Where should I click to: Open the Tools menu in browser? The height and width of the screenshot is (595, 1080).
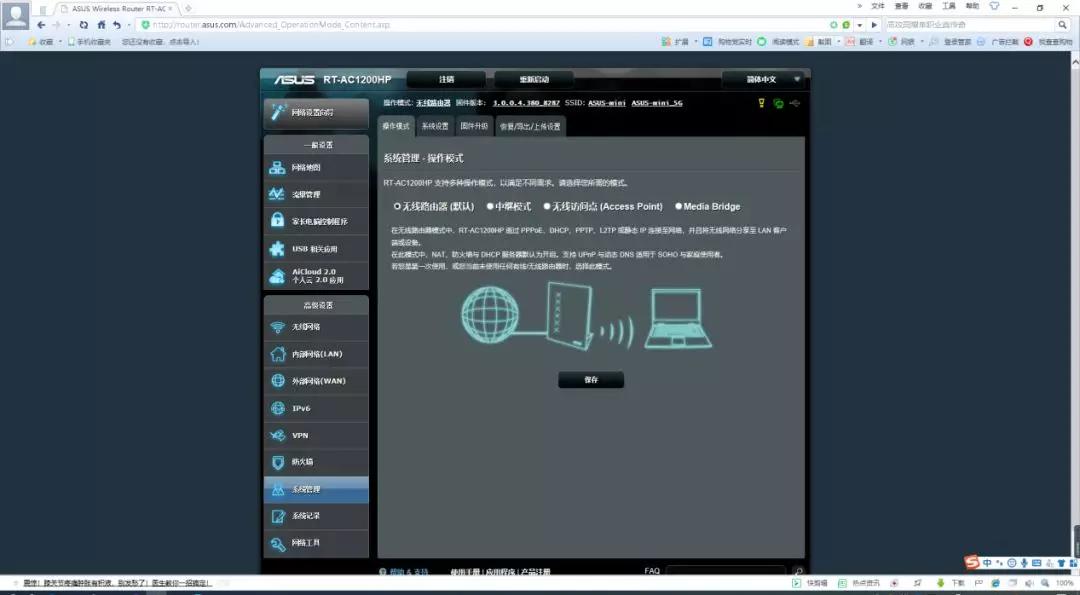point(948,6)
